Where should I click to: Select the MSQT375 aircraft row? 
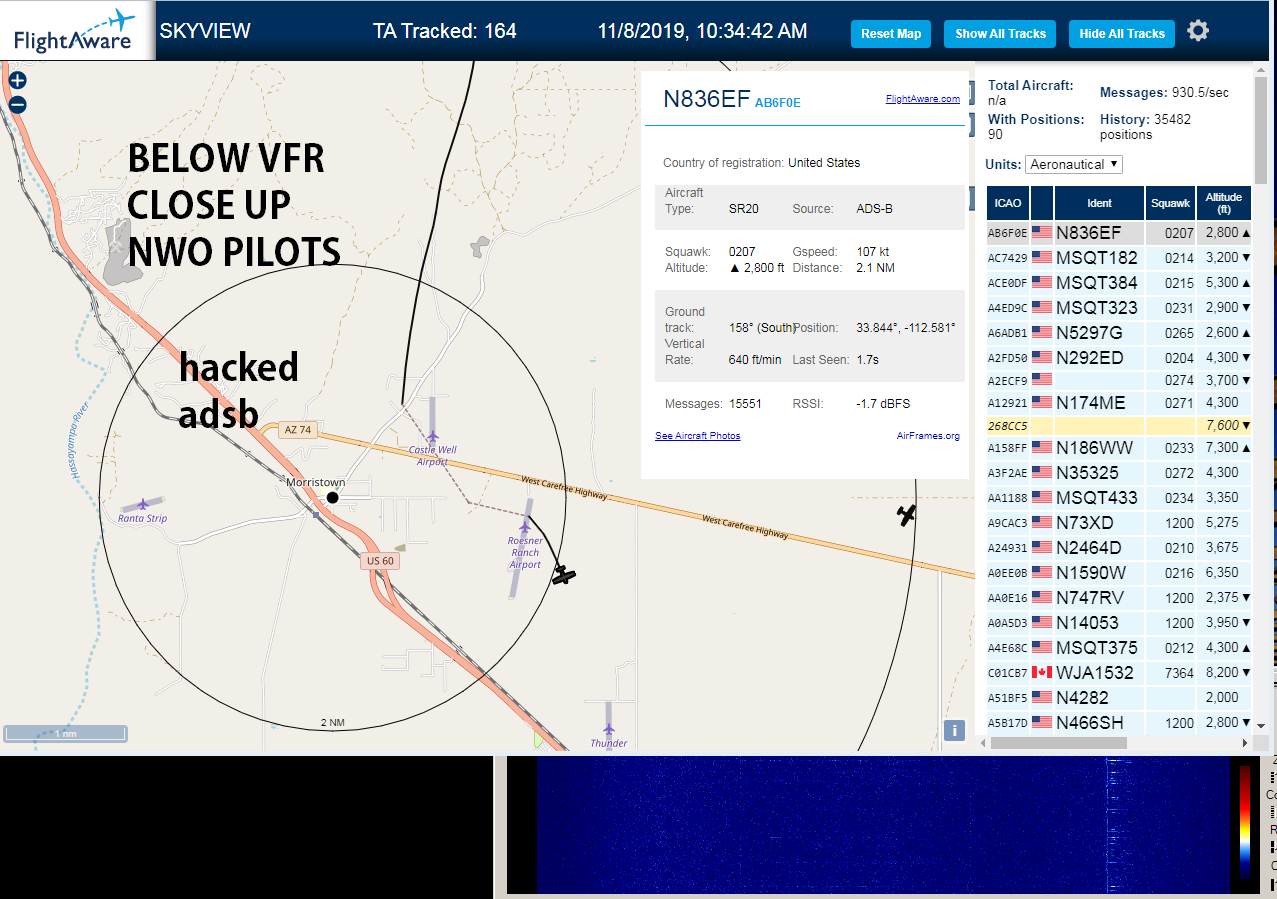point(1118,647)
